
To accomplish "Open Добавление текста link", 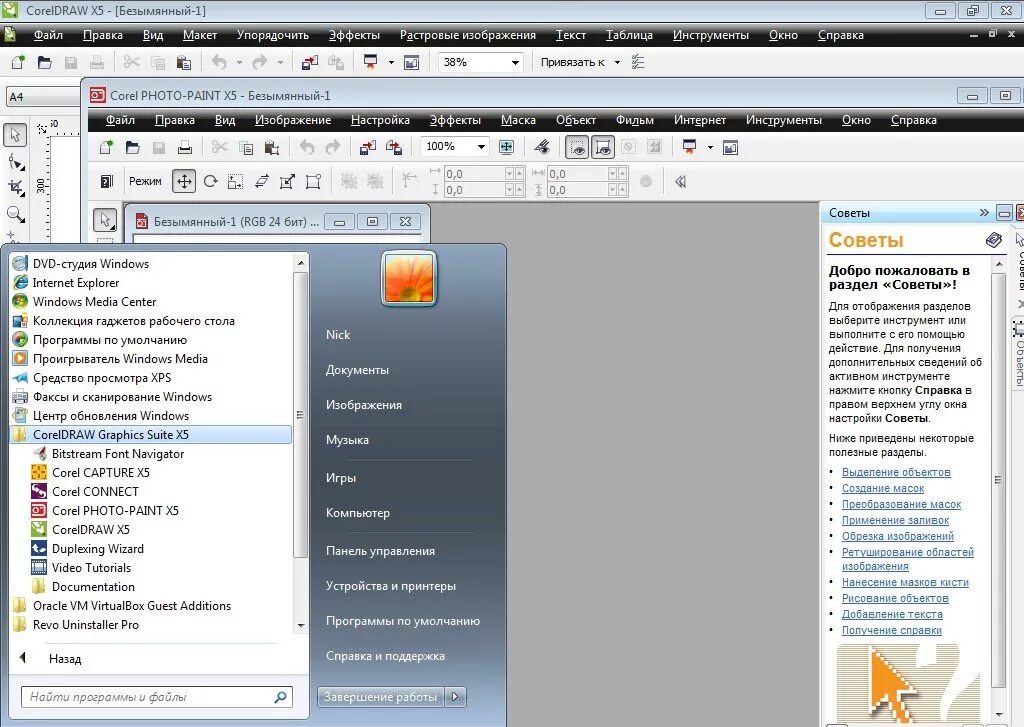I will tap(892, 614).
